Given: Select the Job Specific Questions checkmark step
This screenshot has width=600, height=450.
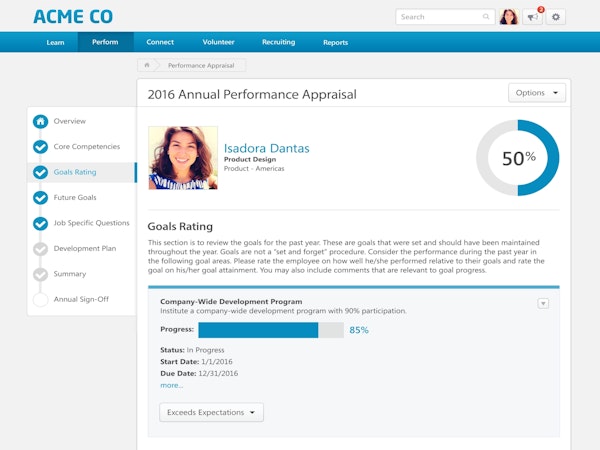Looking at the screenshot, I should [x=40, y=223].
